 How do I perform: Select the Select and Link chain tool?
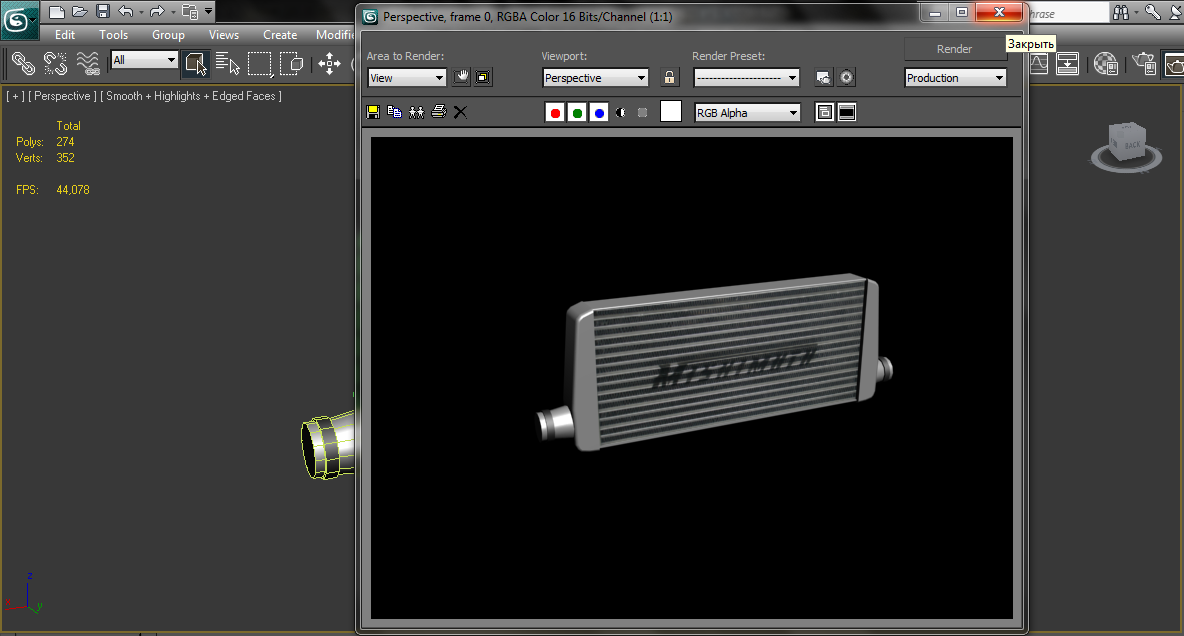pos(22,64)
